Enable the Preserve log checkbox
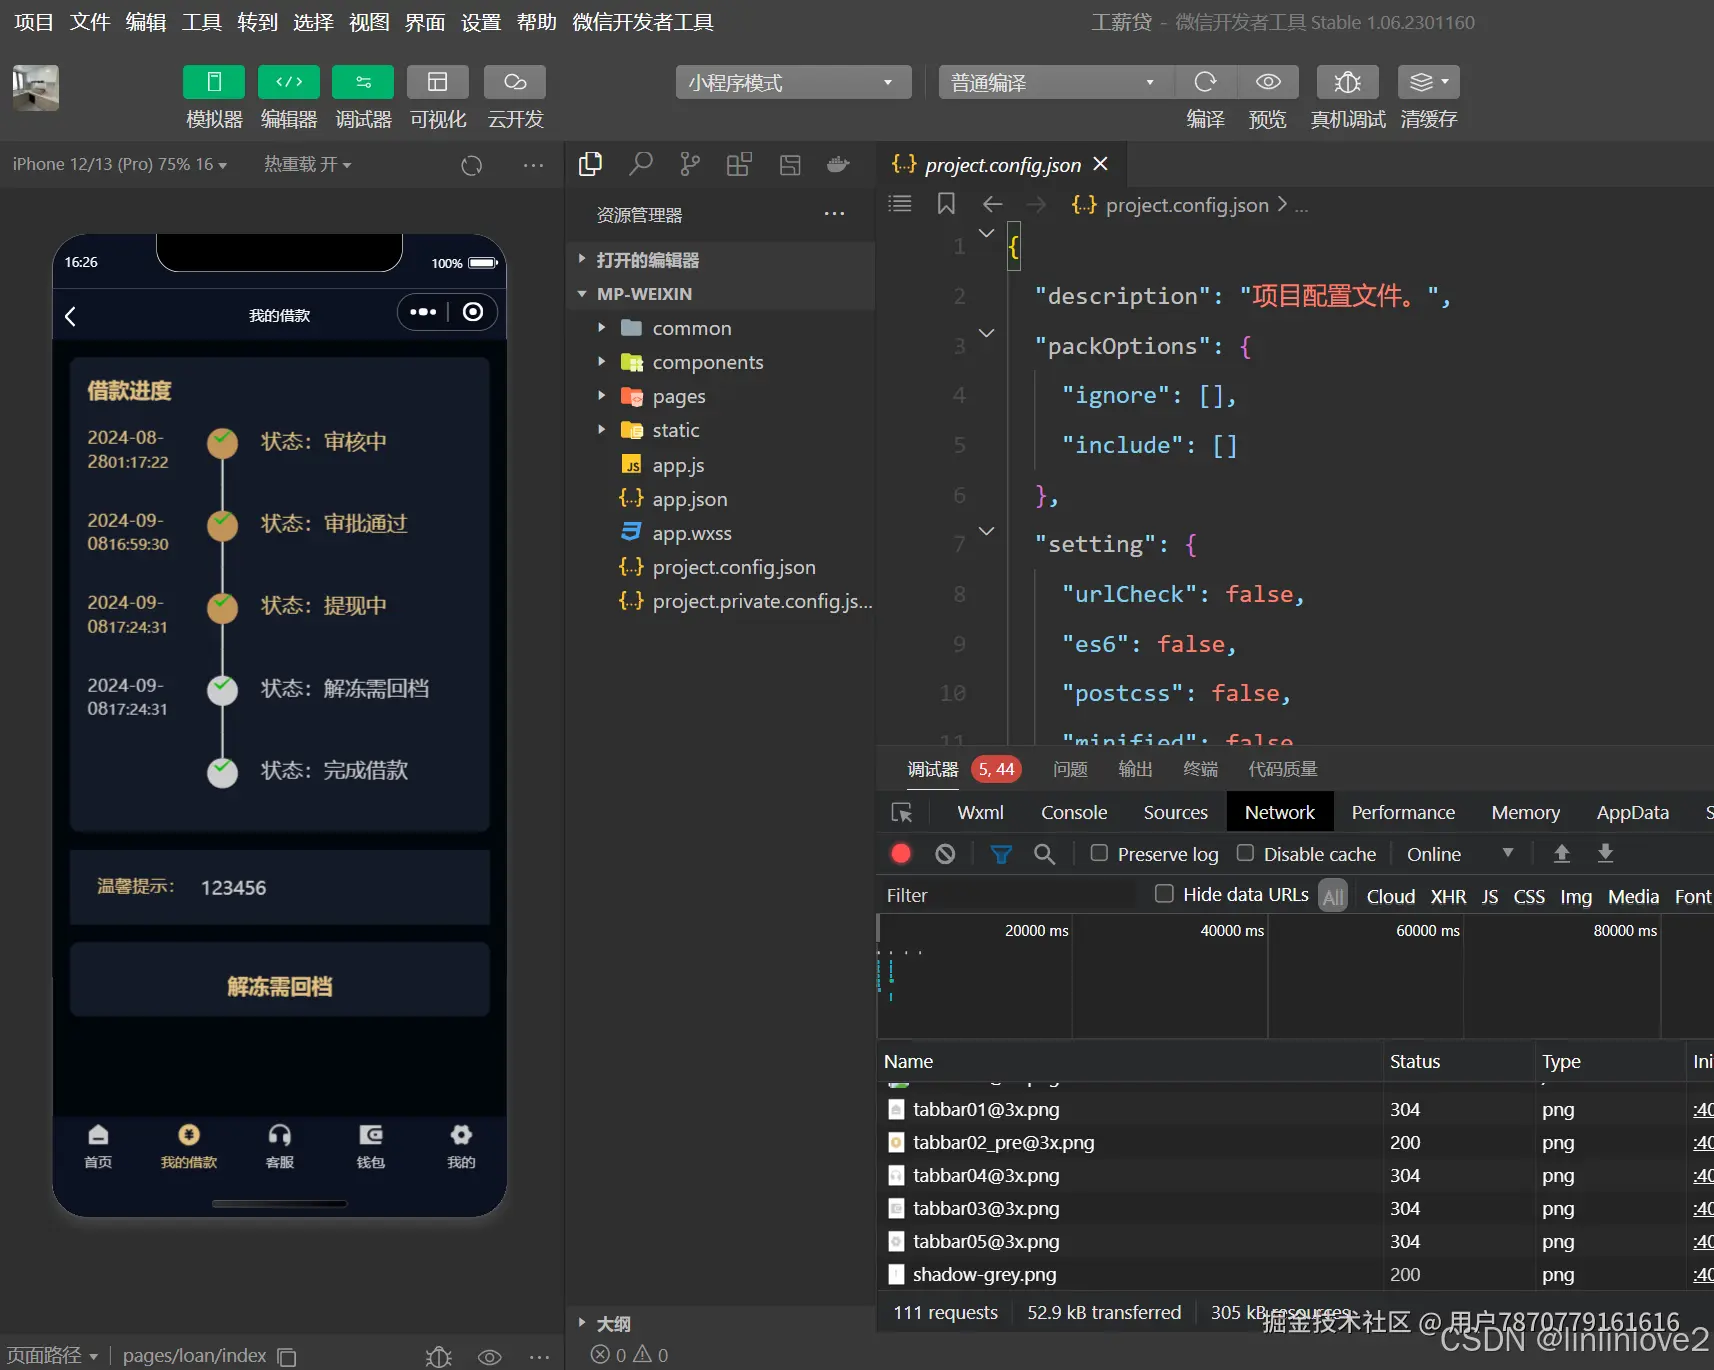Image resolution: width=1714 pixels, height=1370 pixels. 1099,853
